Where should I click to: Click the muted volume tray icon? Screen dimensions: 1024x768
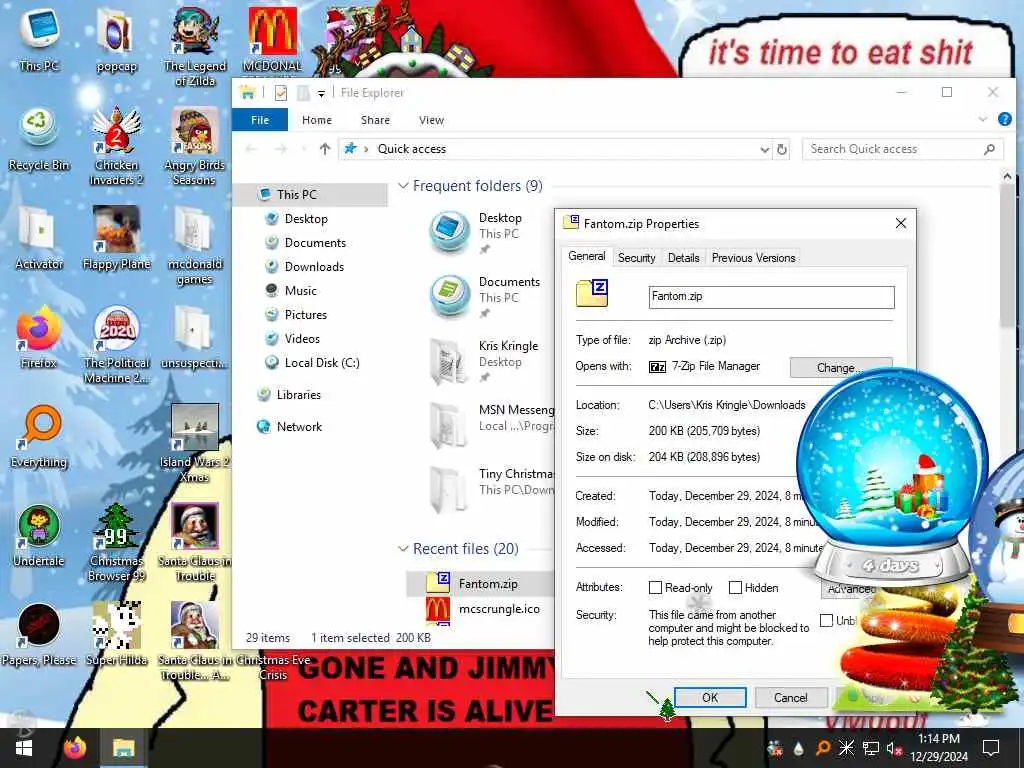[x=894, y=748]
